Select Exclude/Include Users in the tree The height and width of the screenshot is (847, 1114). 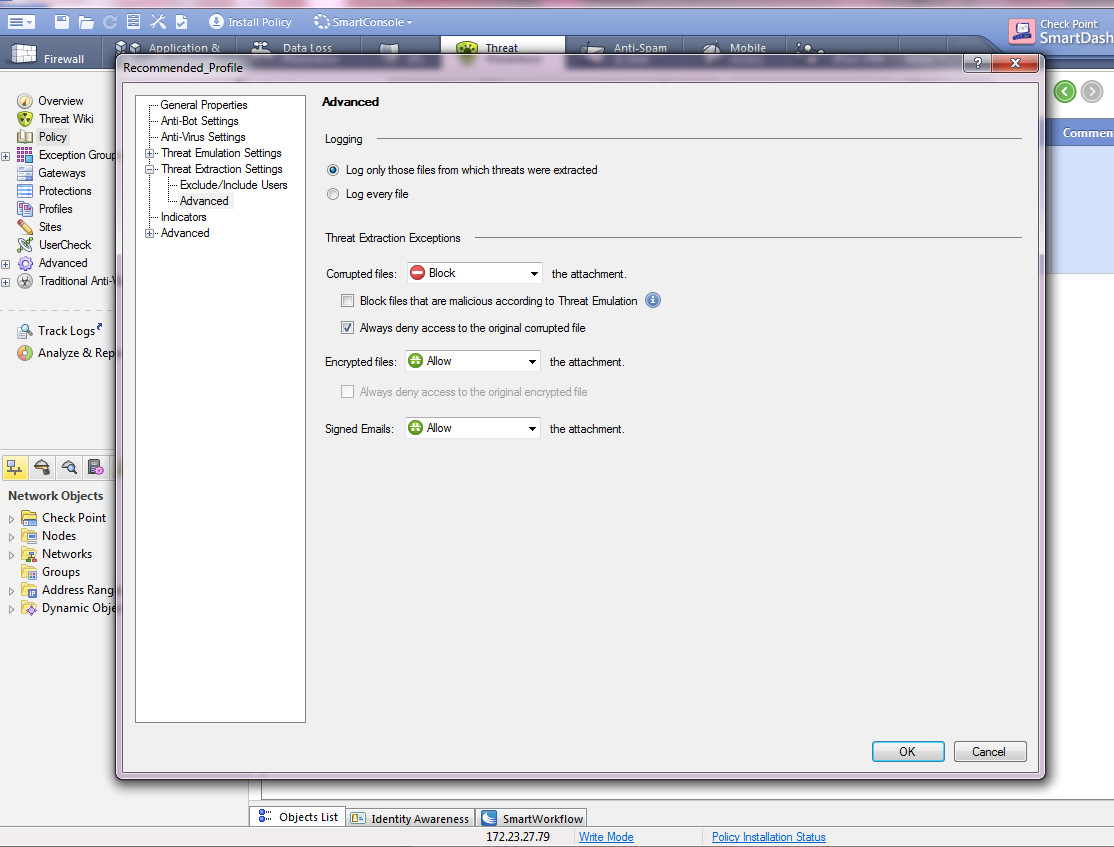234,185
